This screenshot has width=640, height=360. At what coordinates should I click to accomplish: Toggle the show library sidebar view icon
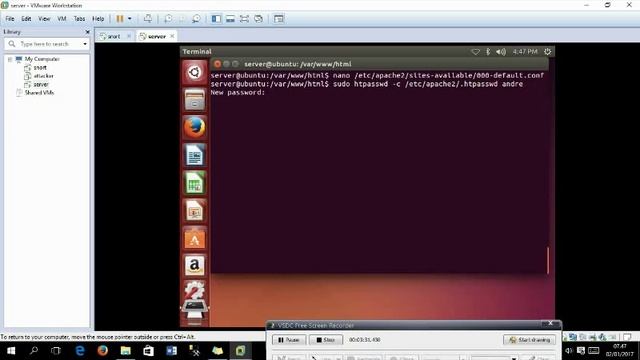tap(216, 19)
